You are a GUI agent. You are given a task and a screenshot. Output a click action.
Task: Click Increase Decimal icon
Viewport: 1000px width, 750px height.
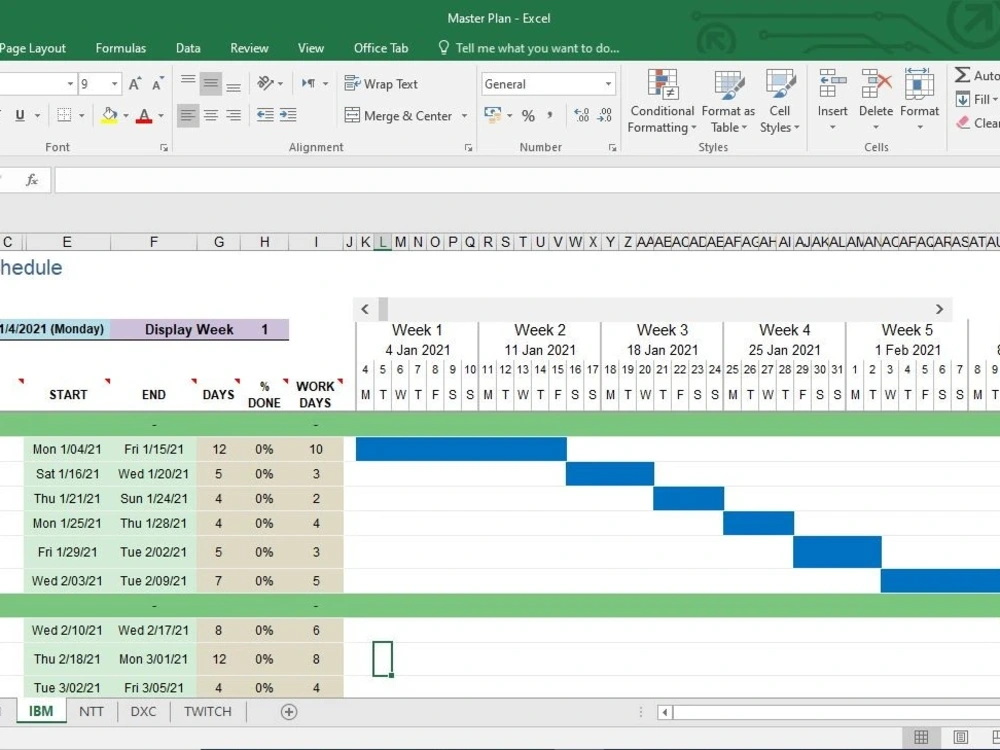(582, 115)
